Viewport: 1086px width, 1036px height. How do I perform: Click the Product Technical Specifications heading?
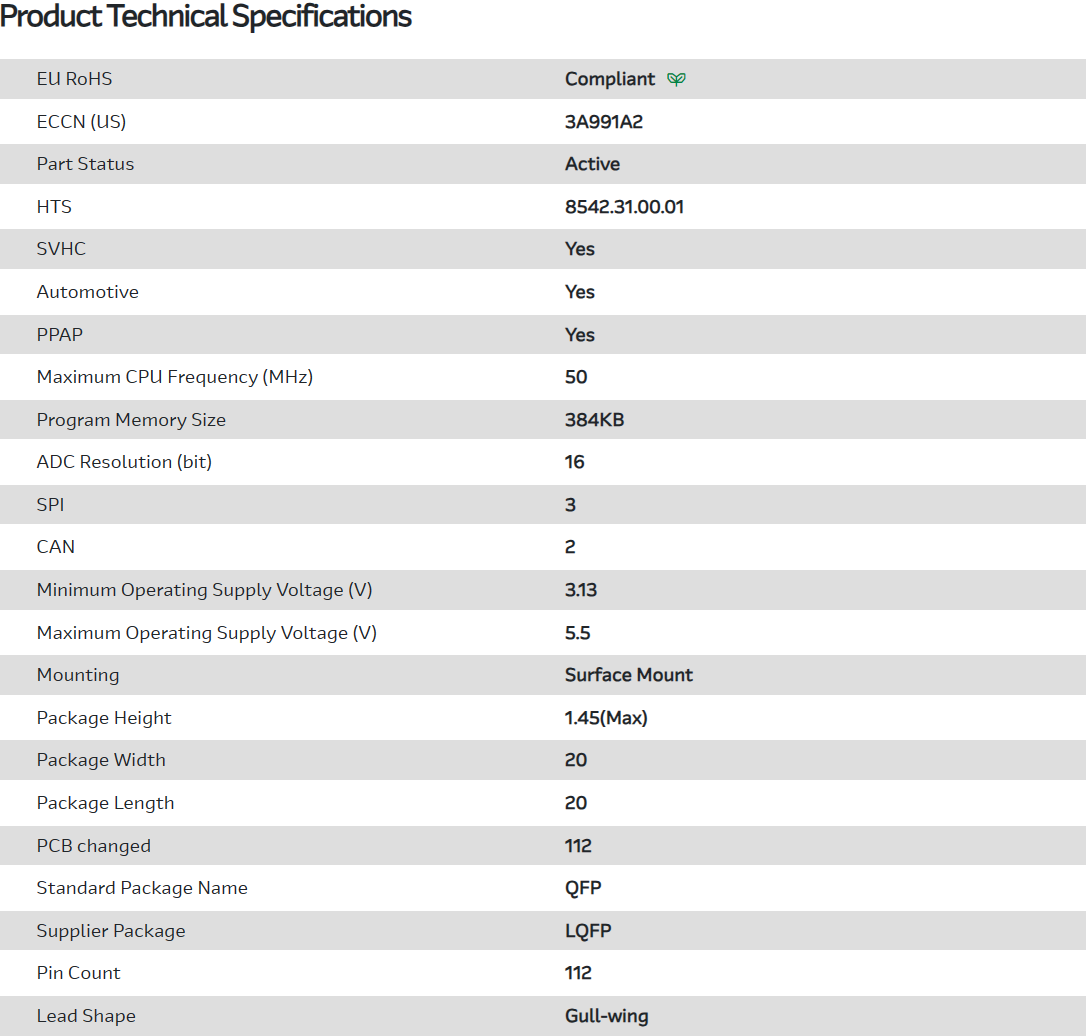pos(206,17)
